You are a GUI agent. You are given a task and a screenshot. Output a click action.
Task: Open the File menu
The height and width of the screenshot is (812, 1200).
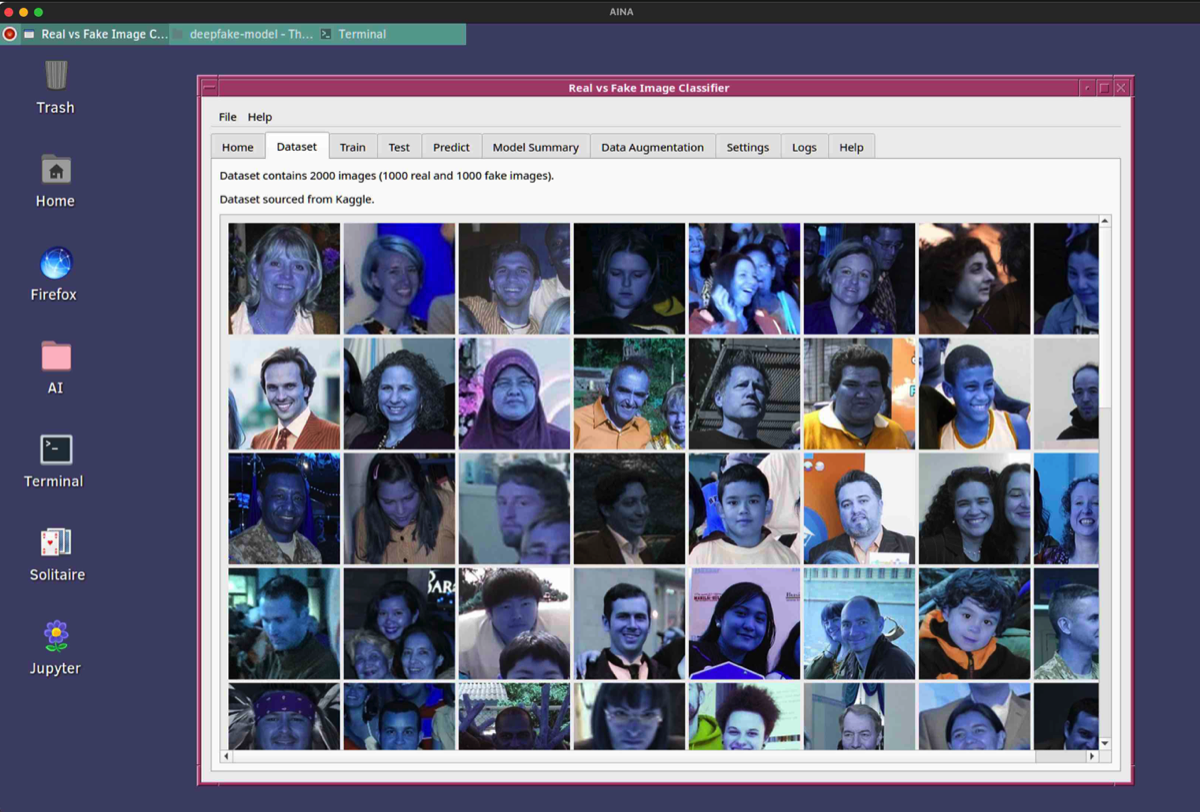pos(228,117)
